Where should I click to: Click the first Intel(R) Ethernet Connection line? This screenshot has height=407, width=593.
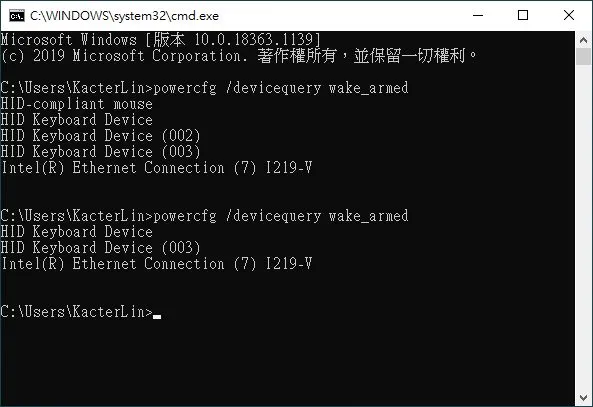(x=157, y=168)
